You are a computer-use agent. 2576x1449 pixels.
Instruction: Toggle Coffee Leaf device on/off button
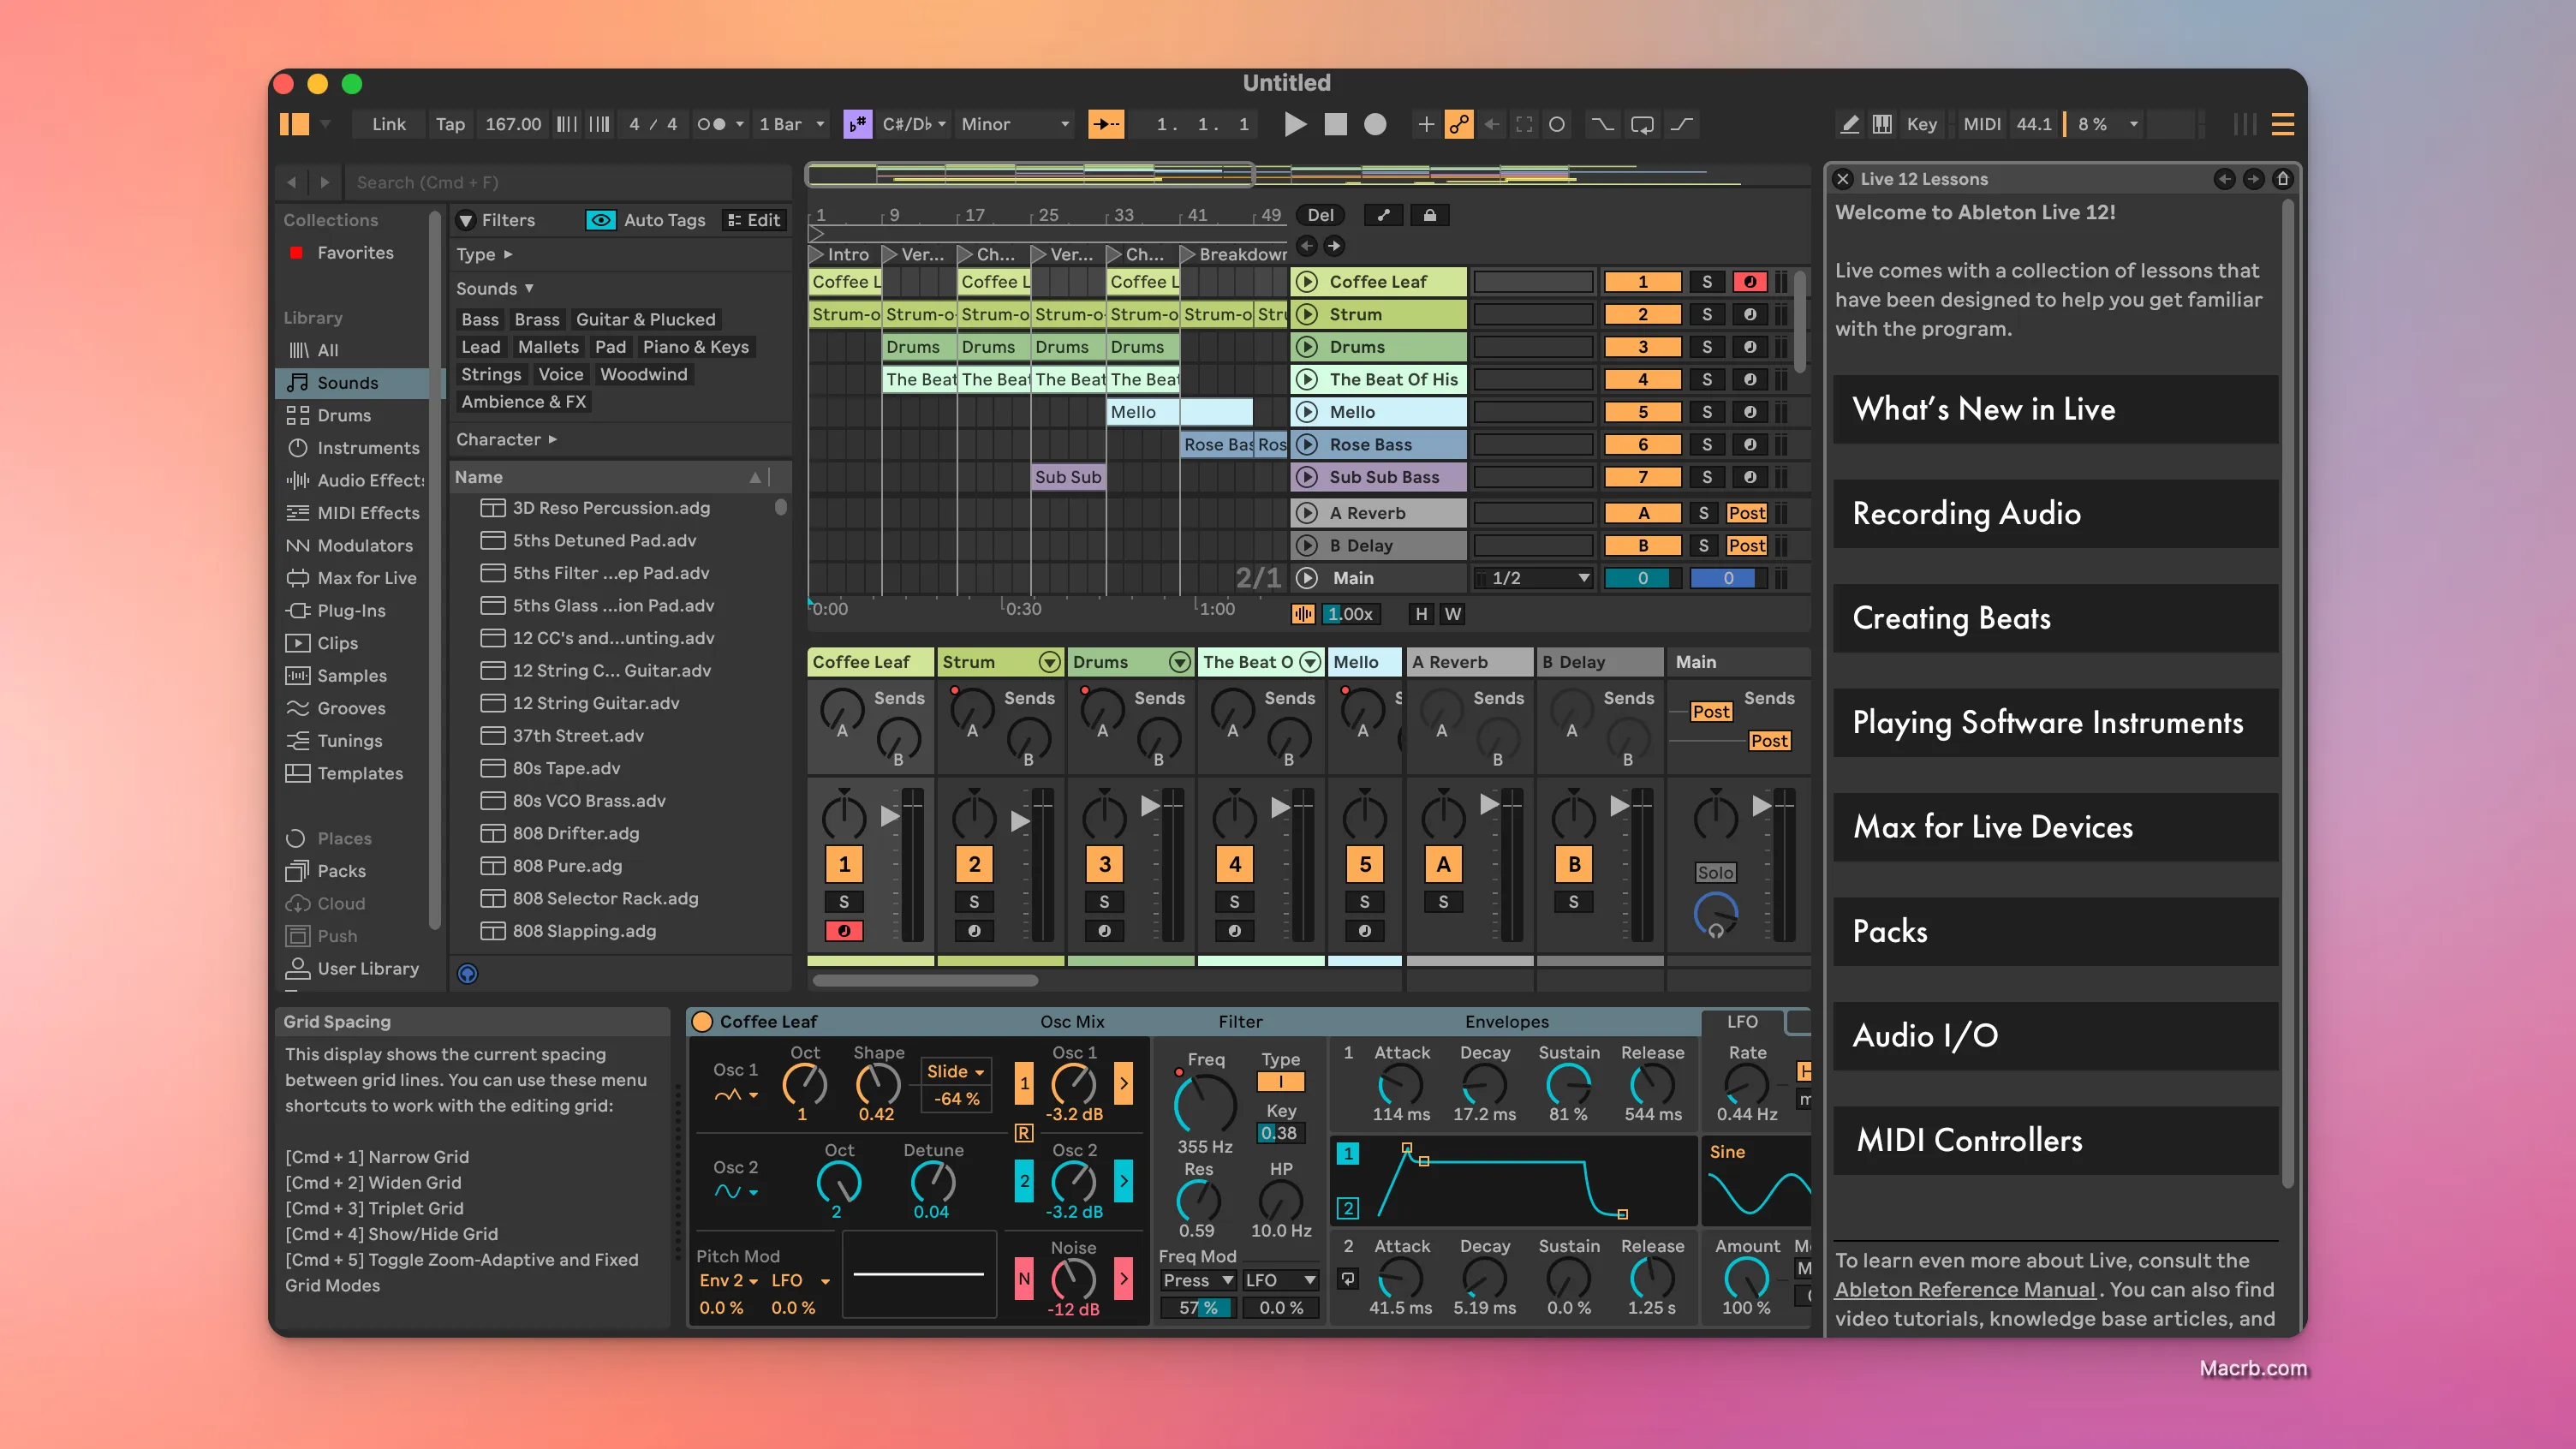point(703,1022)
